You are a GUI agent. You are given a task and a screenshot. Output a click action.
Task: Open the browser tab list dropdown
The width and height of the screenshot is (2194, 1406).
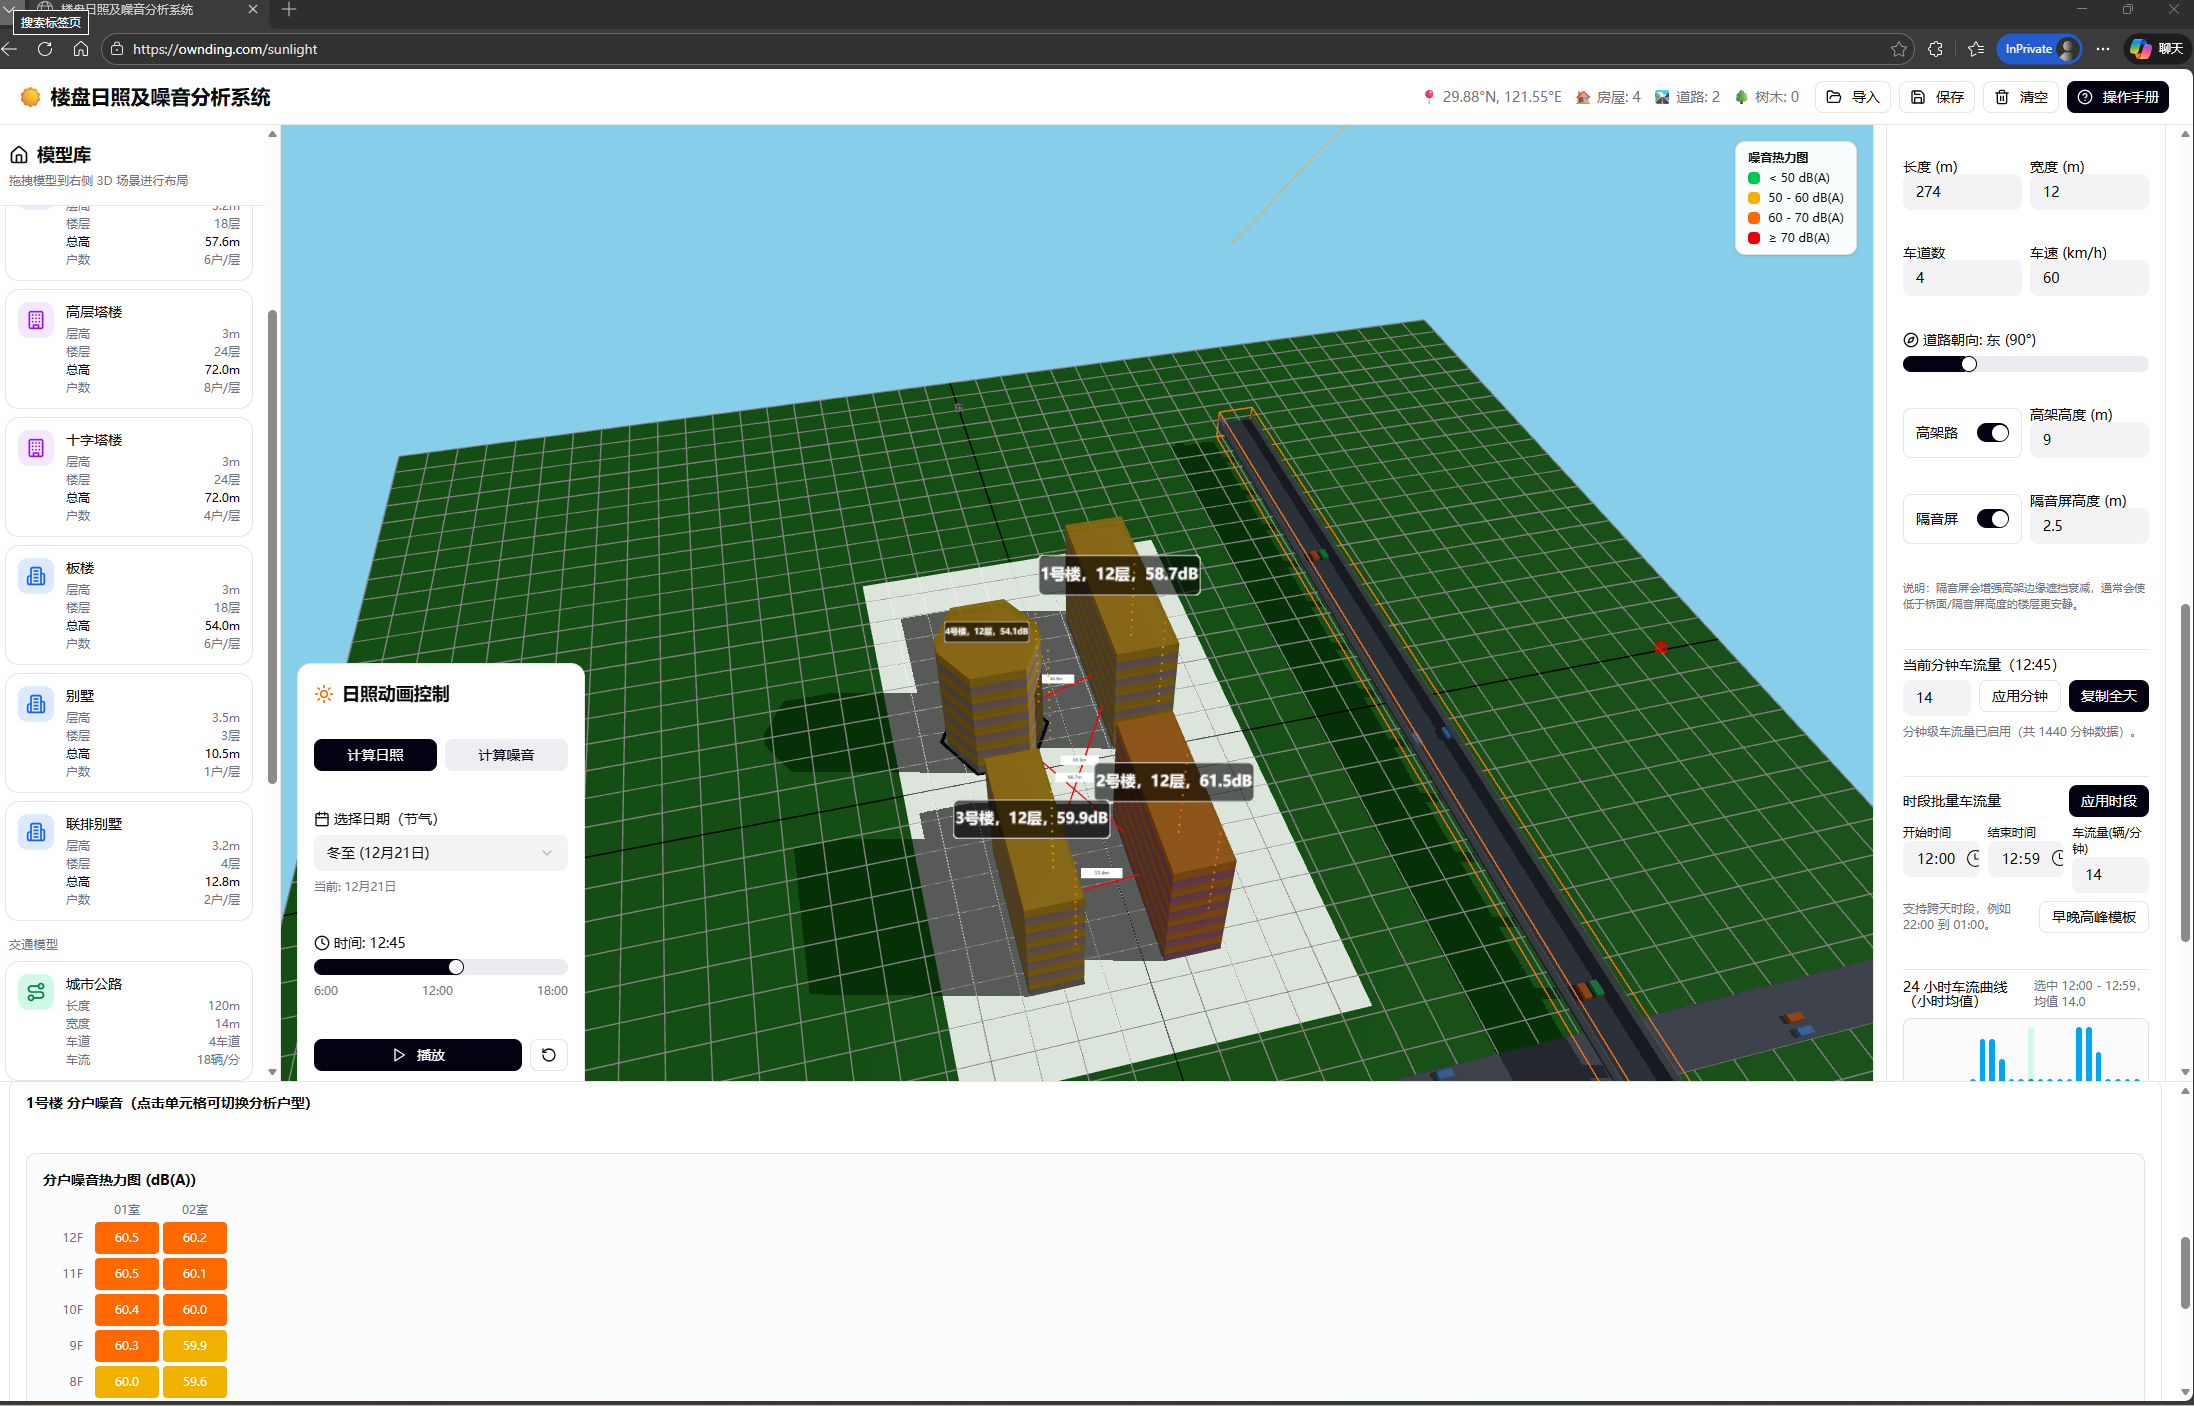[10, 9]
